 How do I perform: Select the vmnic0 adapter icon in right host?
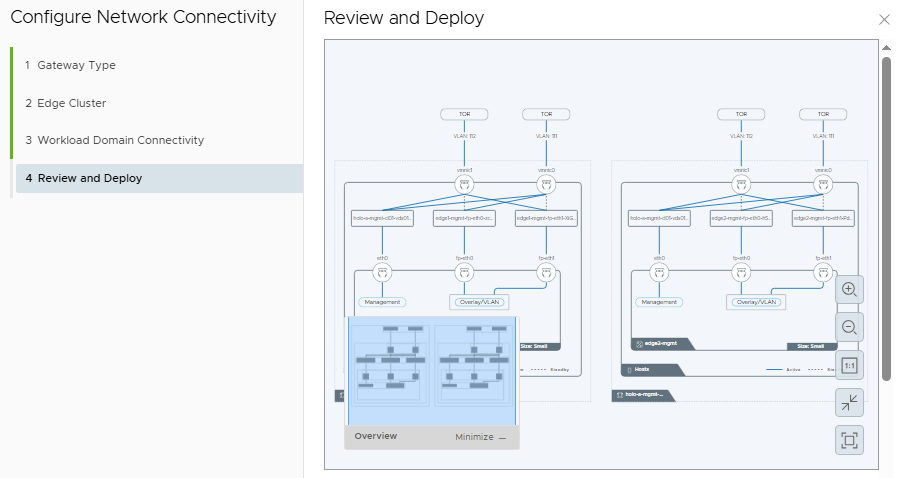[x=823, y=185]
